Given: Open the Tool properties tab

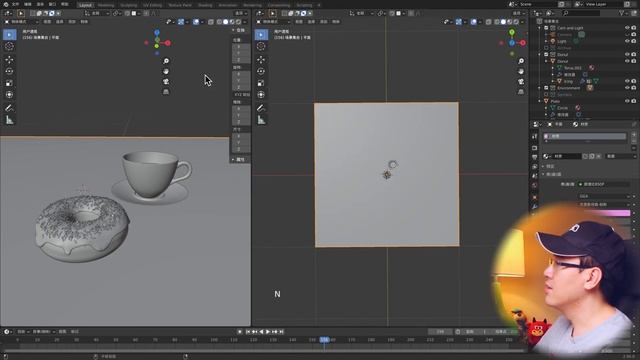Looking at the screenshot, I should [x=535, y=137].
